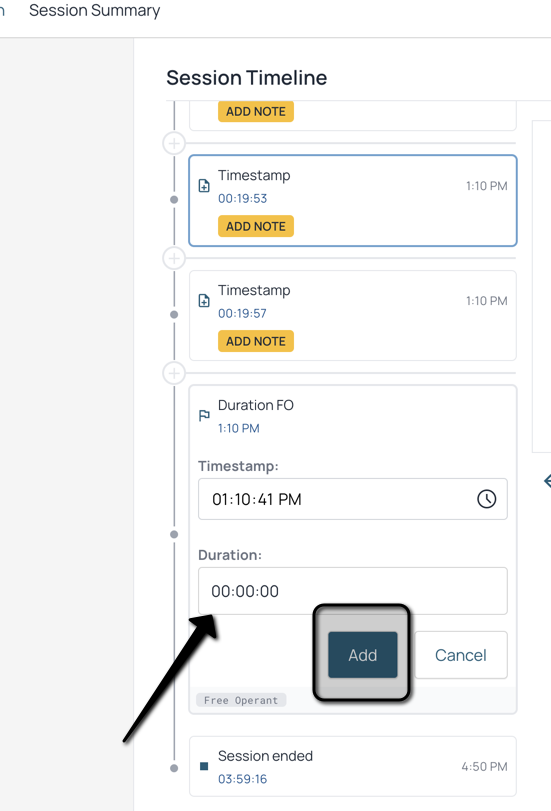Click the note icon beside Timestamp 00:19:57
The height and width of the screenshot is (811, 551).
pos(204,301)
